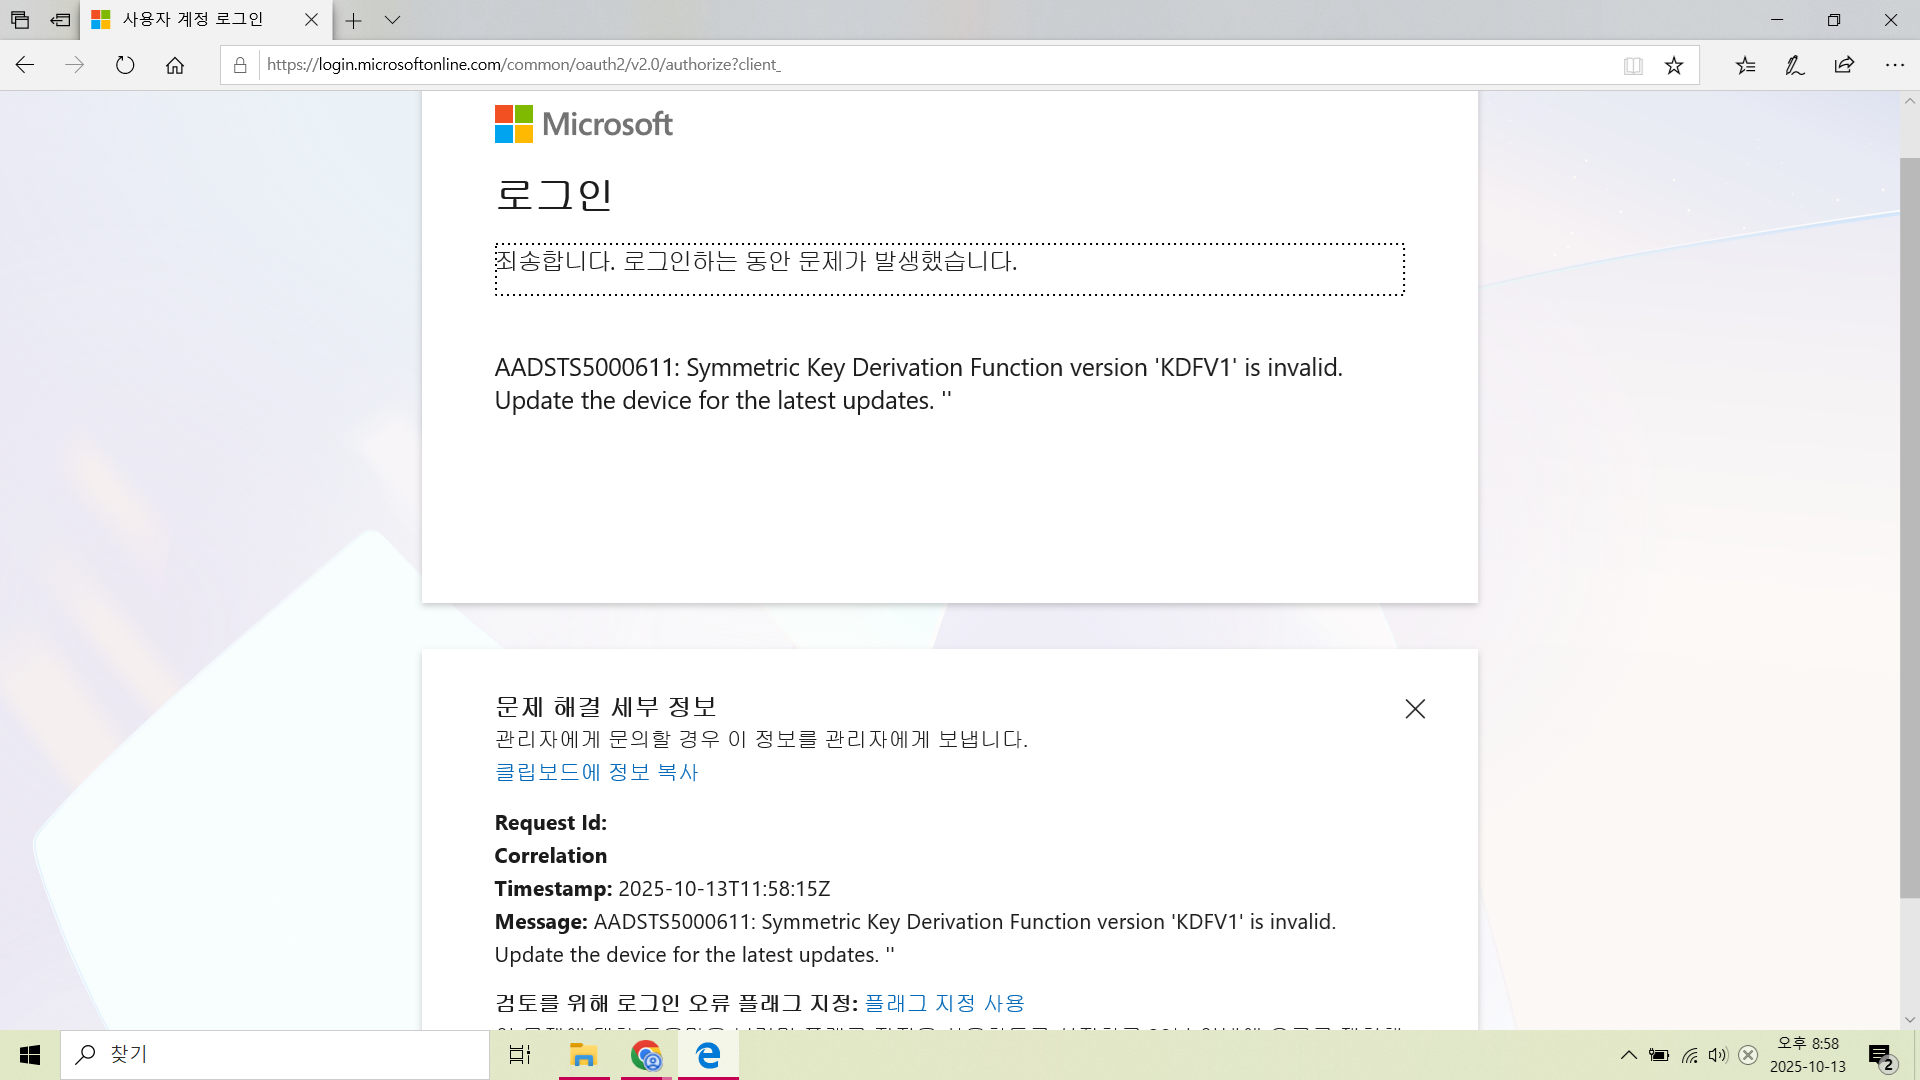Show hidden system tray icons

[x=1629, y=1055]
